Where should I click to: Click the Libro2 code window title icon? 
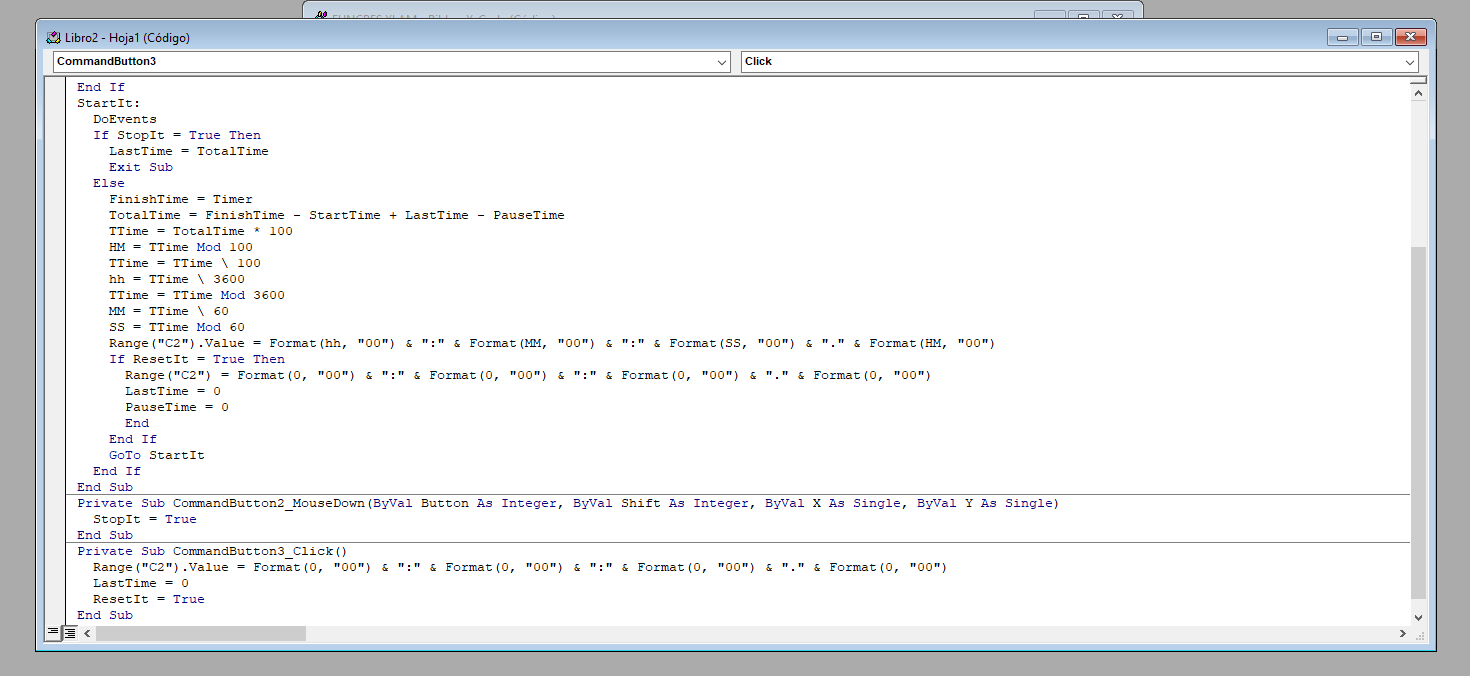(53, 38)
